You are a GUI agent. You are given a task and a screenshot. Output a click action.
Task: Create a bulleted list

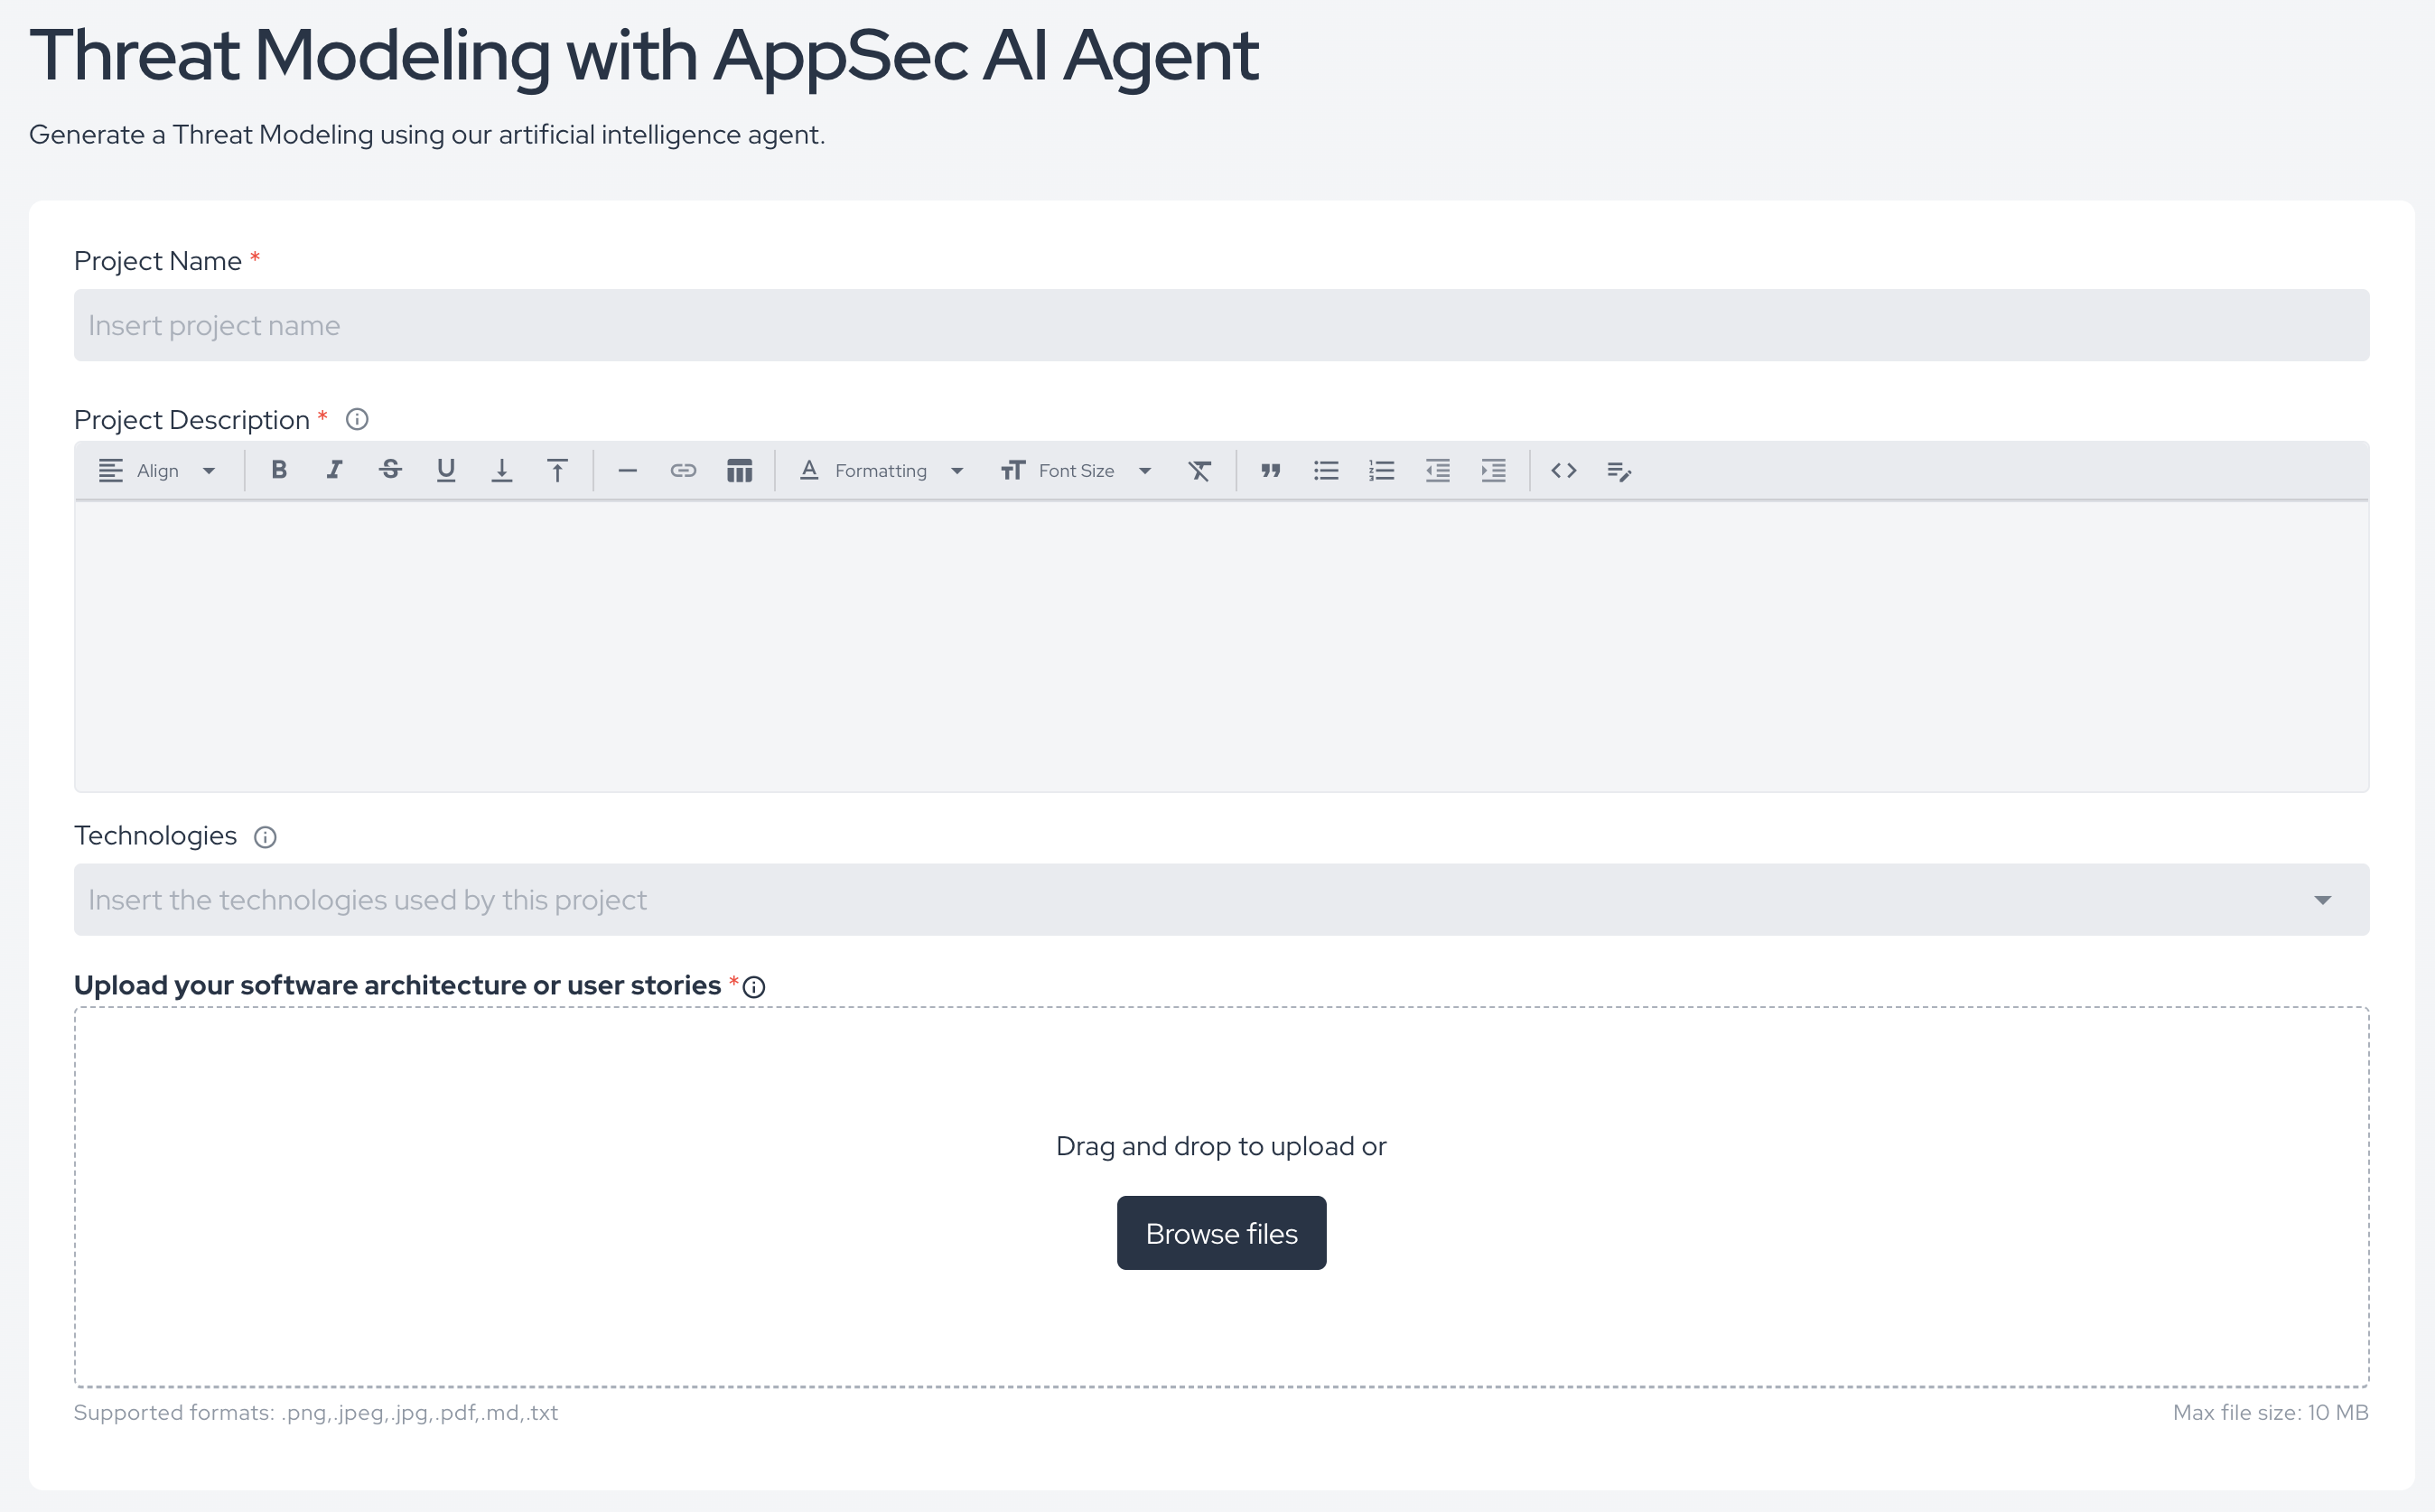coord(1326,470)
